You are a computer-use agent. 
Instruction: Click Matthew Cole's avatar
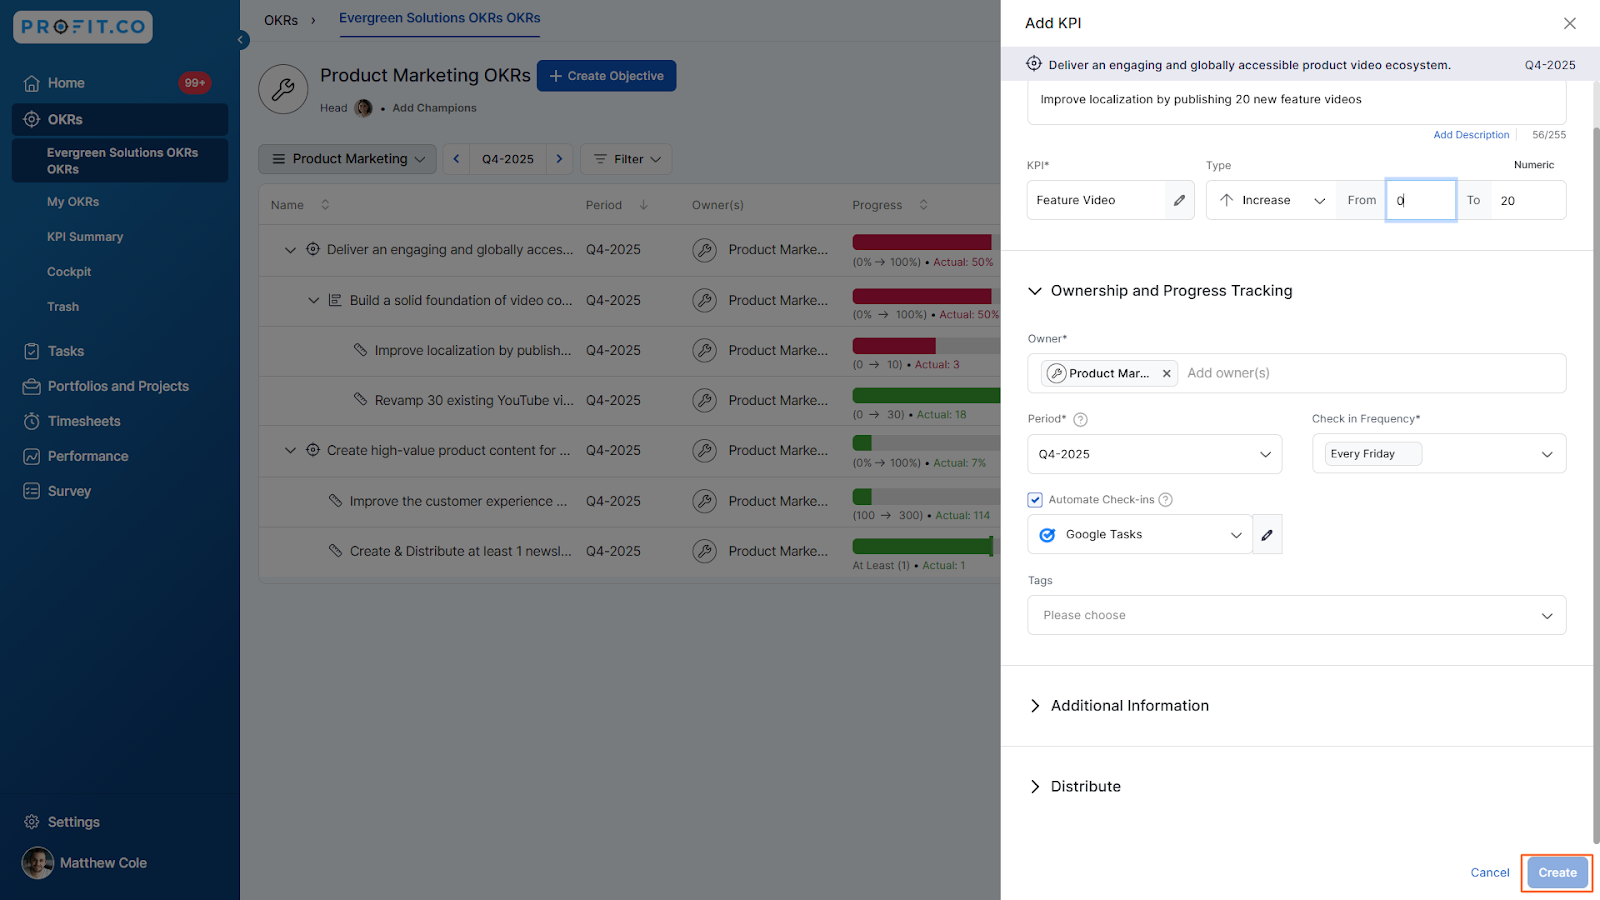click(38, 863)
